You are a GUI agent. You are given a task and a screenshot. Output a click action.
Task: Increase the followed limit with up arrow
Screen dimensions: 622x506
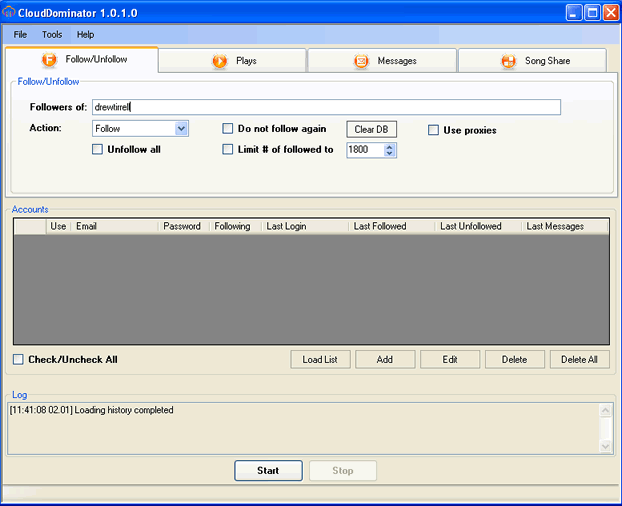390,147
